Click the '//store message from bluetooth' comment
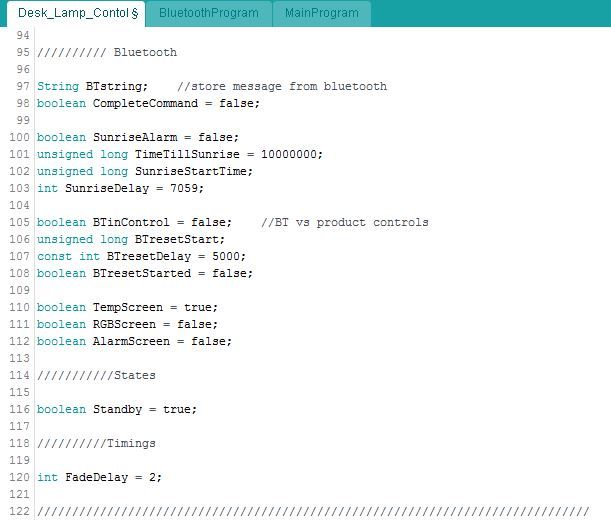The image size is (611, 520). coord(282,86)
